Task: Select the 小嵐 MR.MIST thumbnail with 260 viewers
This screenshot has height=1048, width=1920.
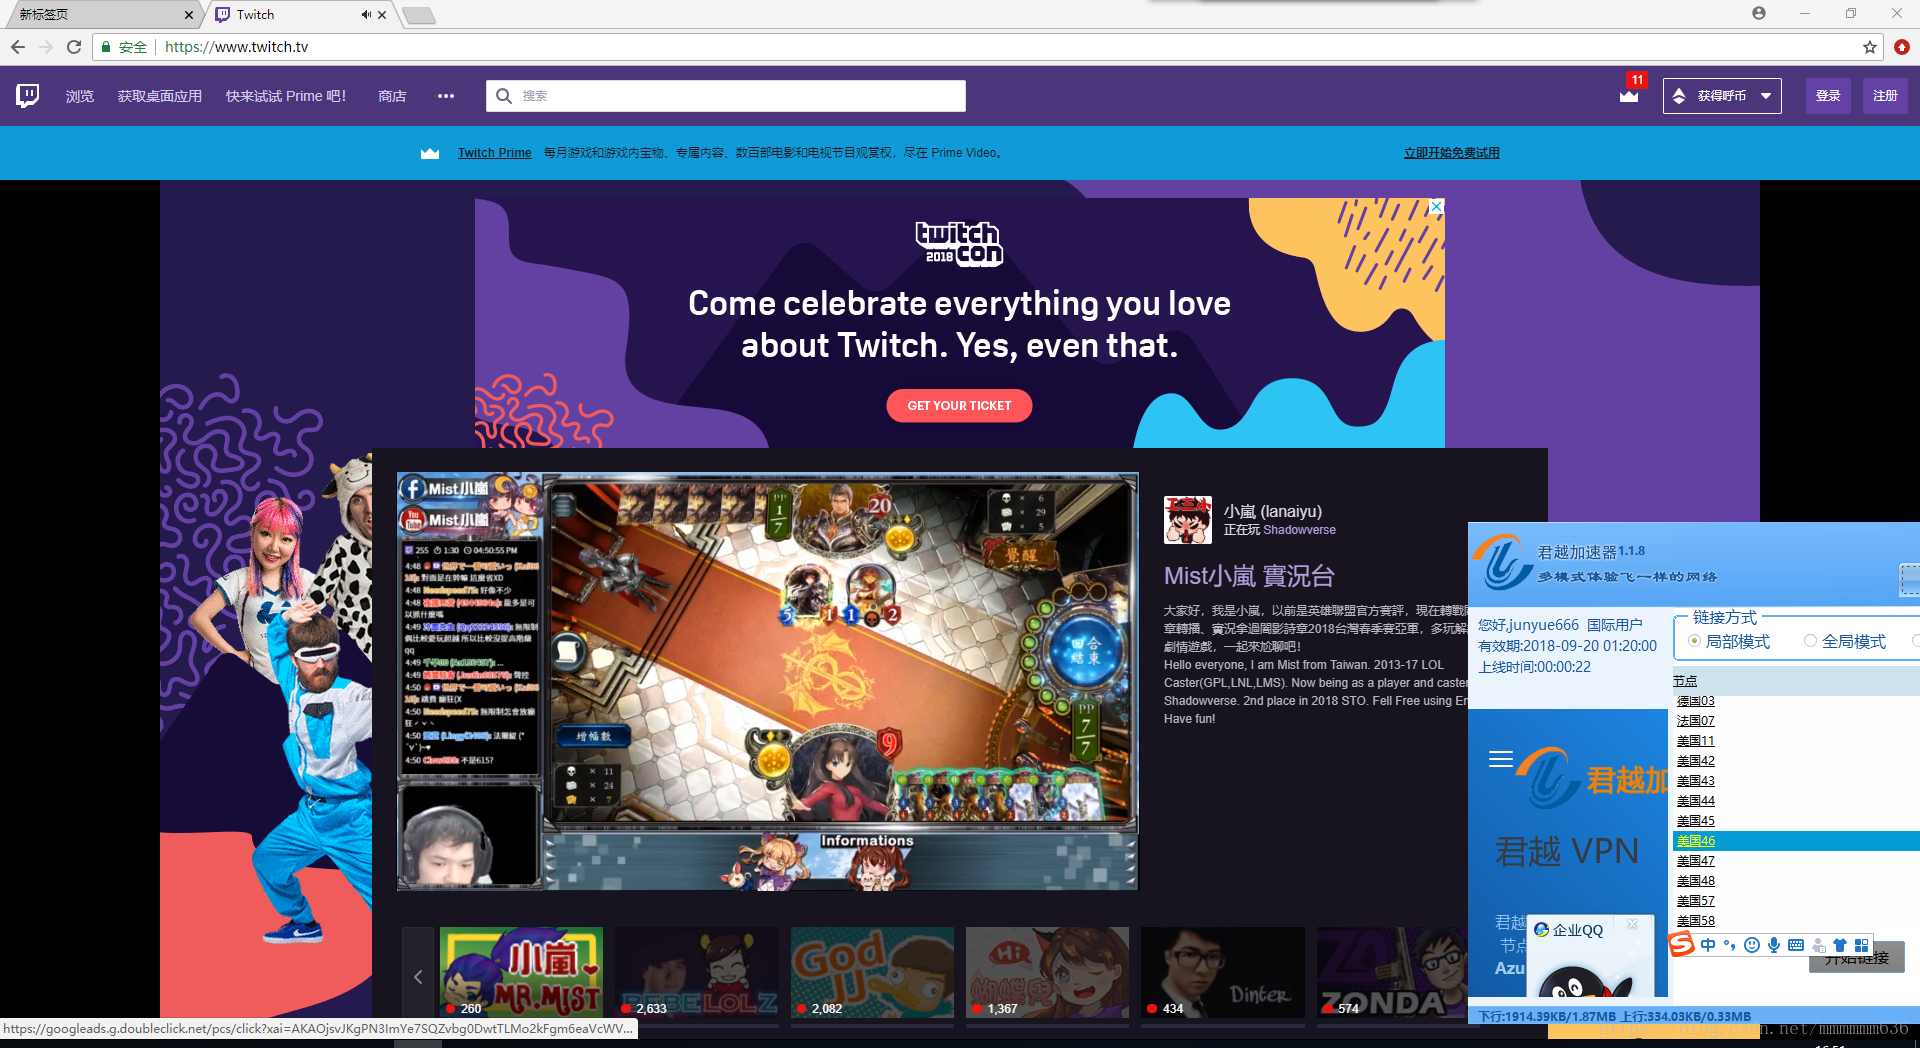Action: pyautogui.click(x=521, y=972)
